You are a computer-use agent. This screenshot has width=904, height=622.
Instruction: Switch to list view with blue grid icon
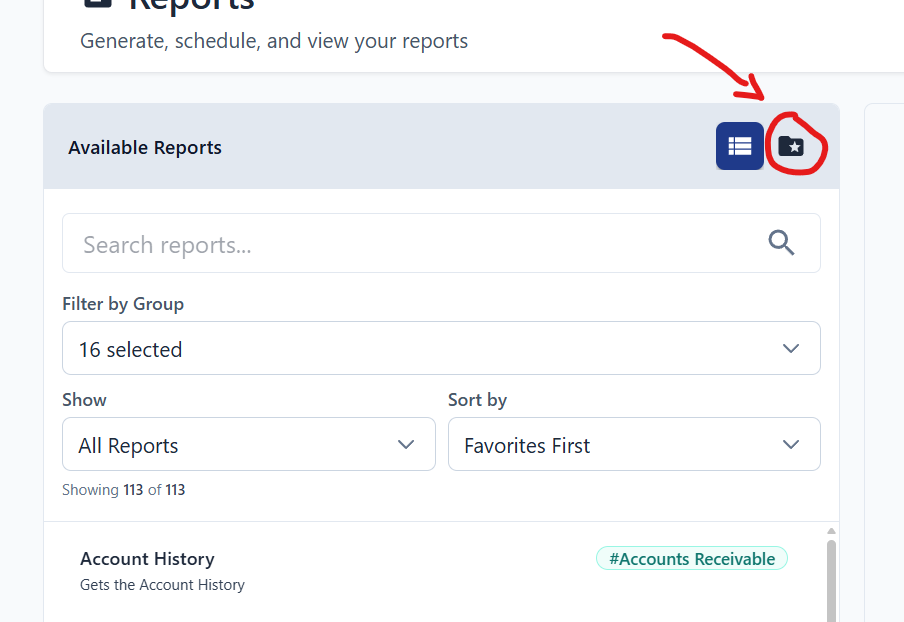point(740,146)
